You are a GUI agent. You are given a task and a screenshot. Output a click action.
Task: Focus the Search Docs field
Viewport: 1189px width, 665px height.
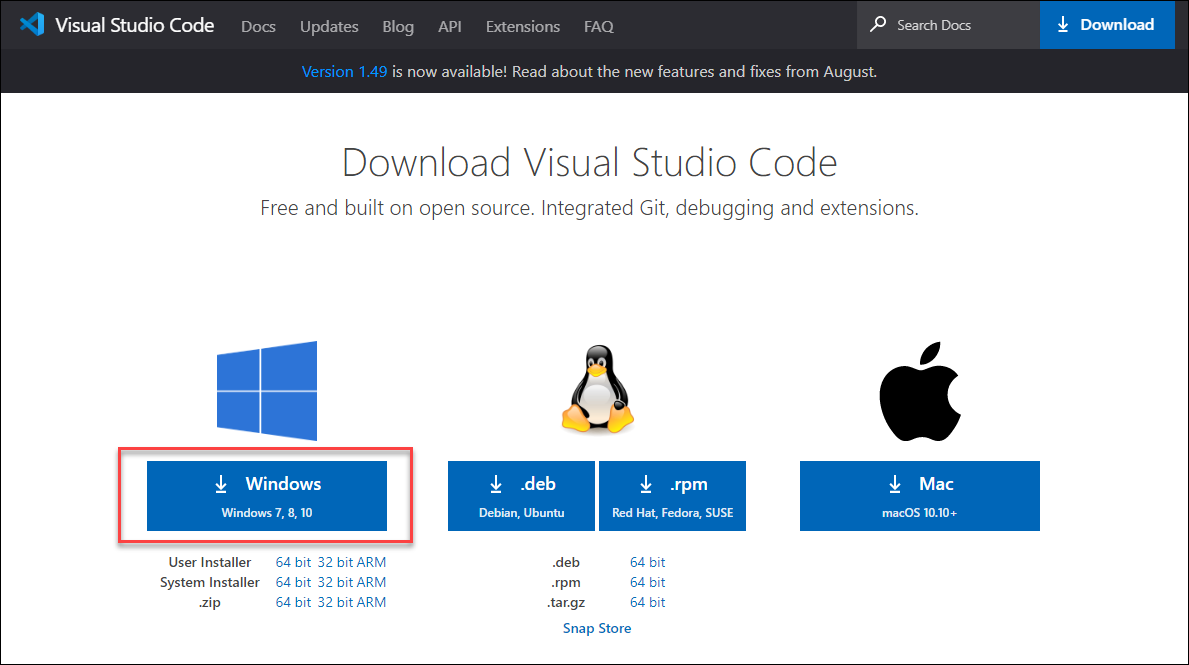[x=948, y=25]
